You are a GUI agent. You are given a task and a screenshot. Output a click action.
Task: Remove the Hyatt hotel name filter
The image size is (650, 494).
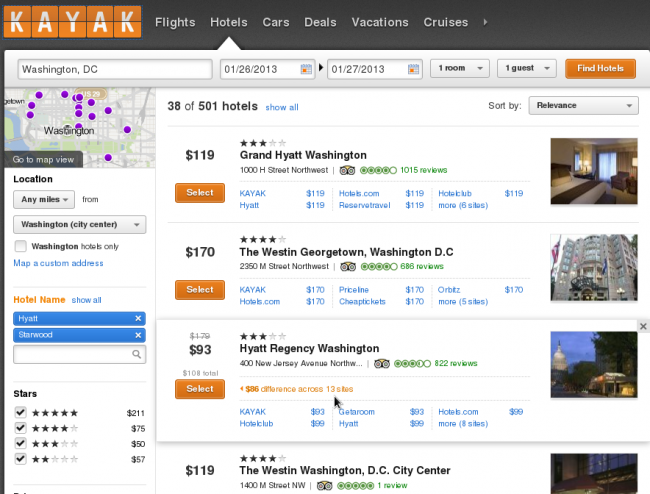tap(138, 318)
